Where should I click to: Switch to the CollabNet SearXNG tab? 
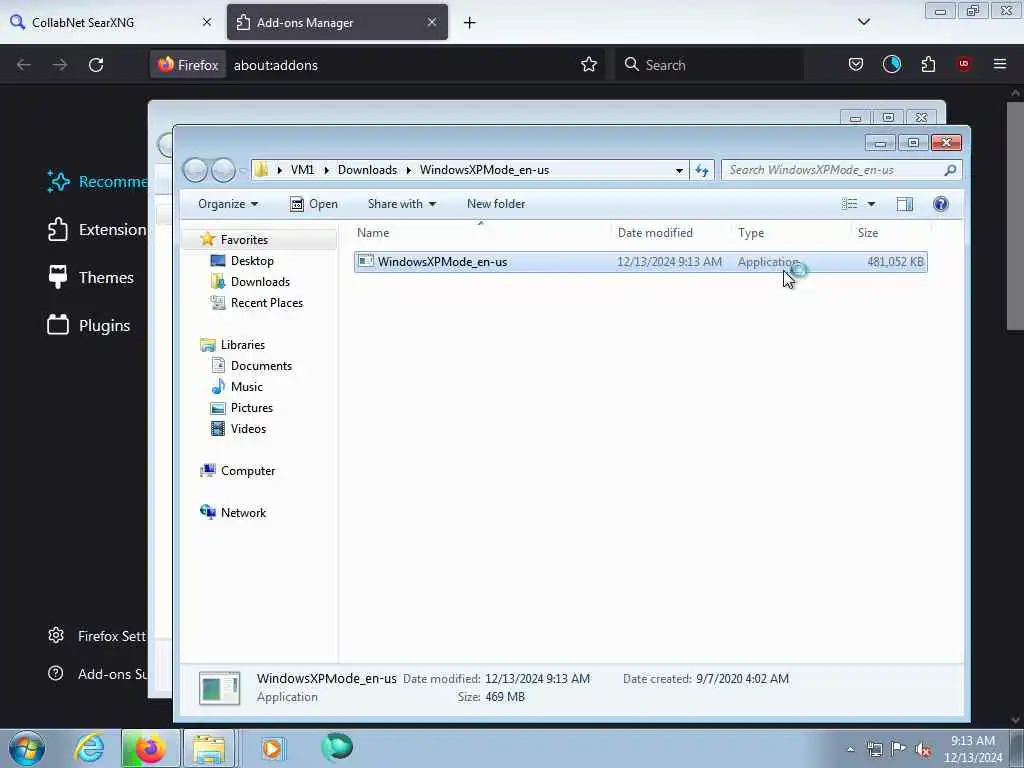tap(111, 22)
